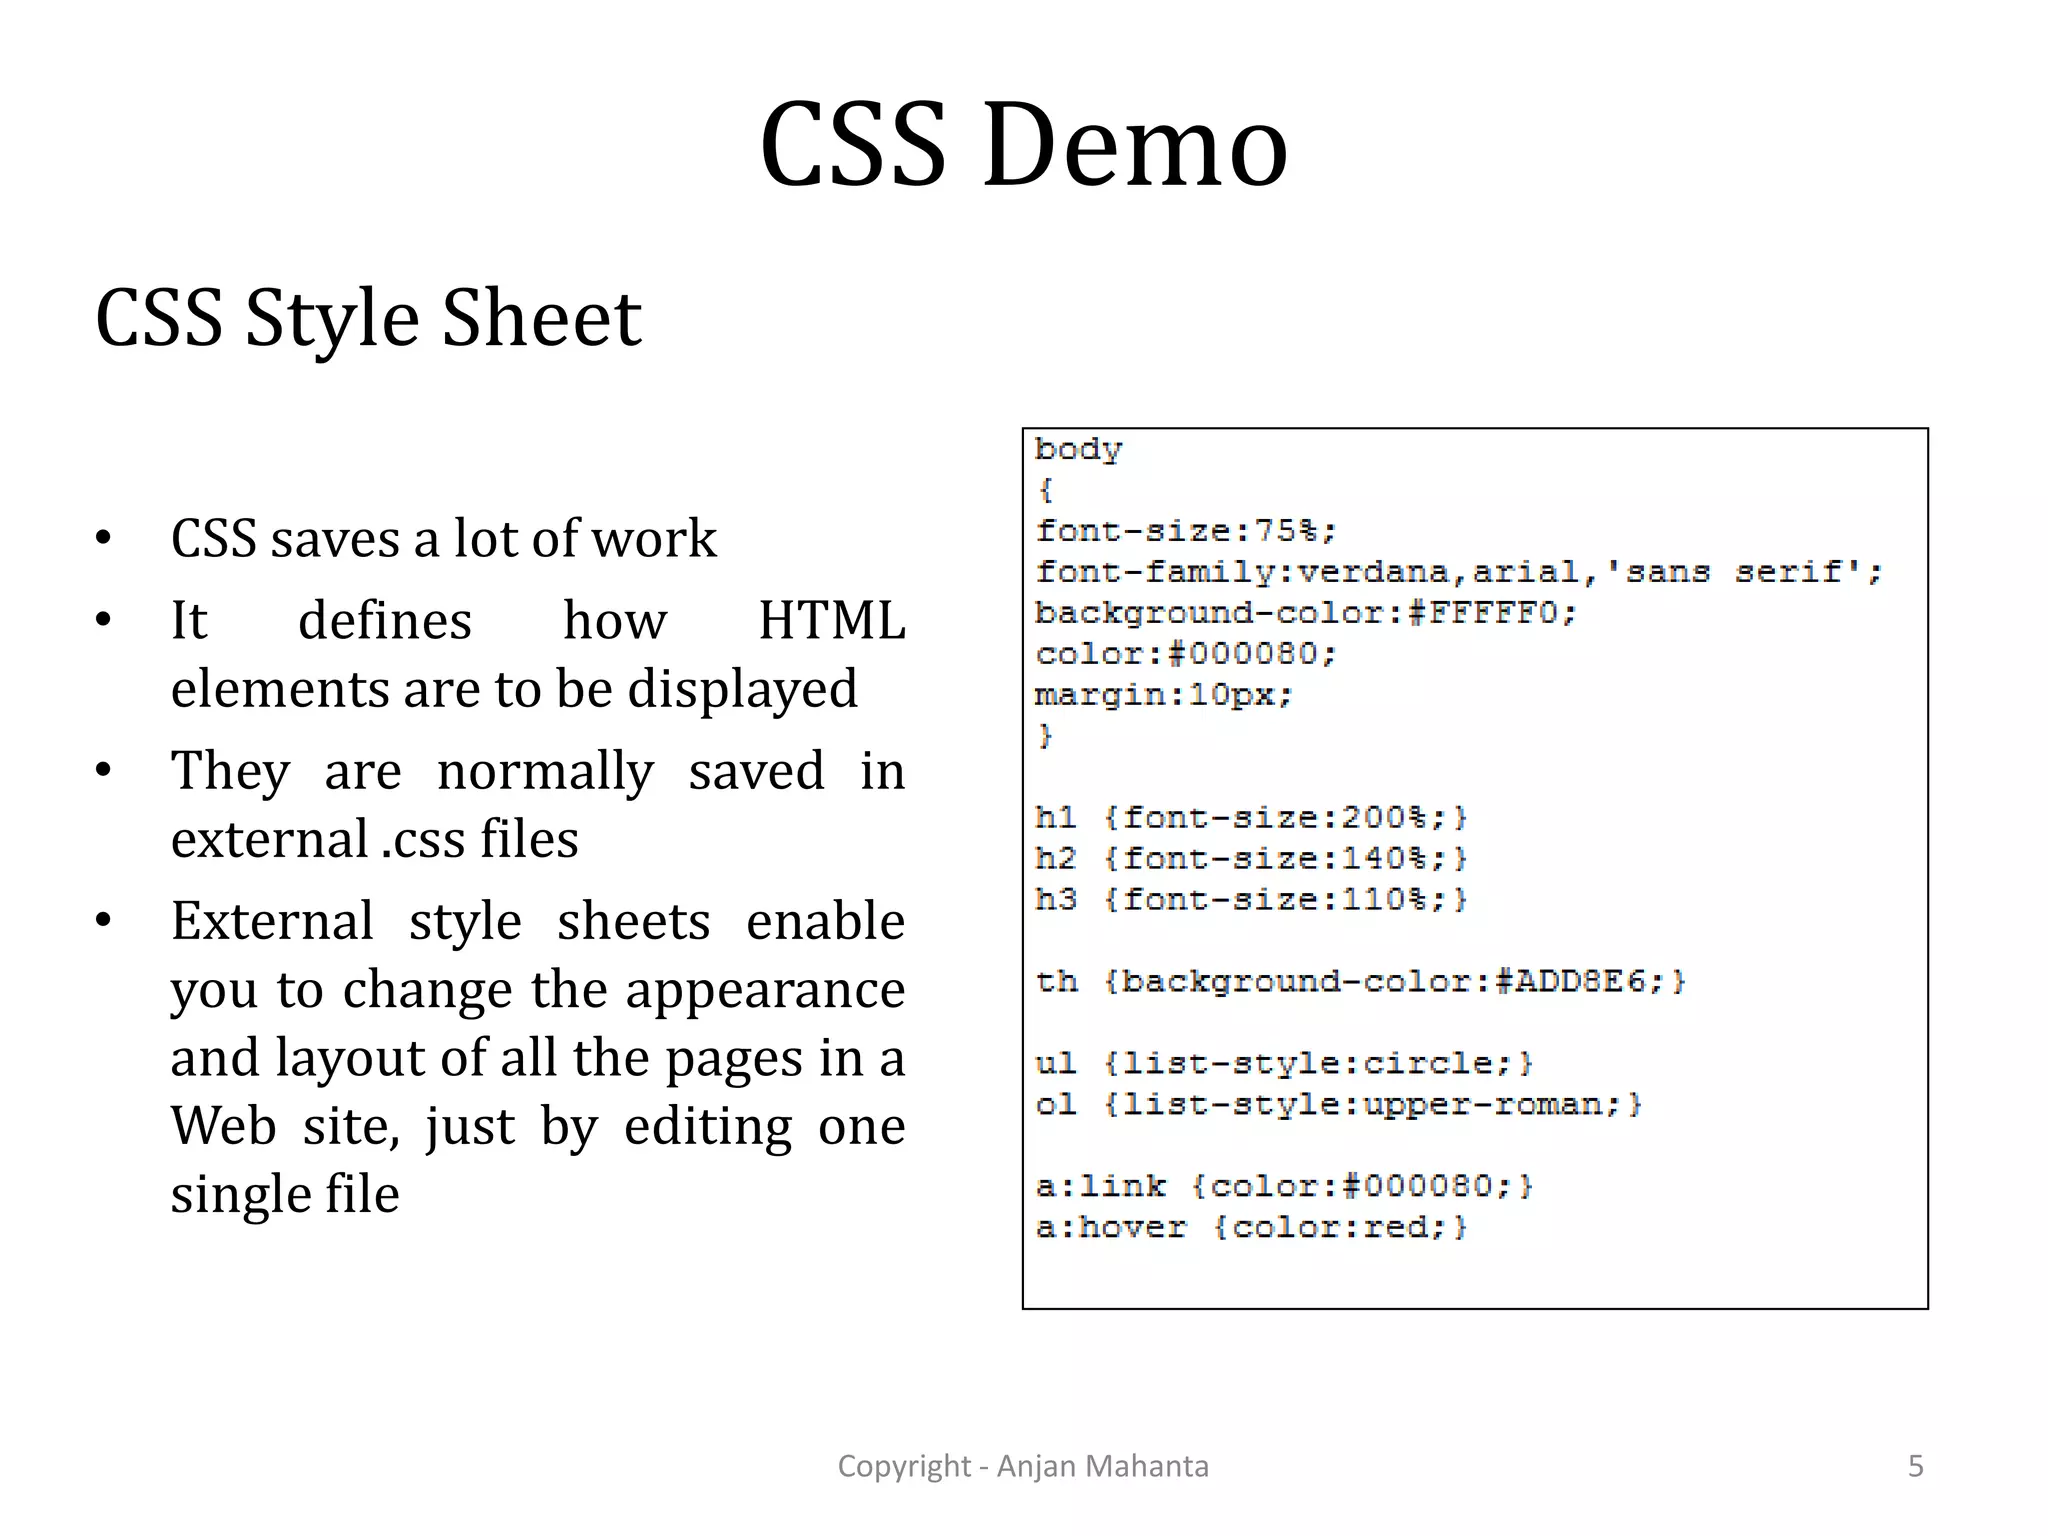Click the bullet 'They are normally saved in'

pyautogui.click(x=538, y=804)
